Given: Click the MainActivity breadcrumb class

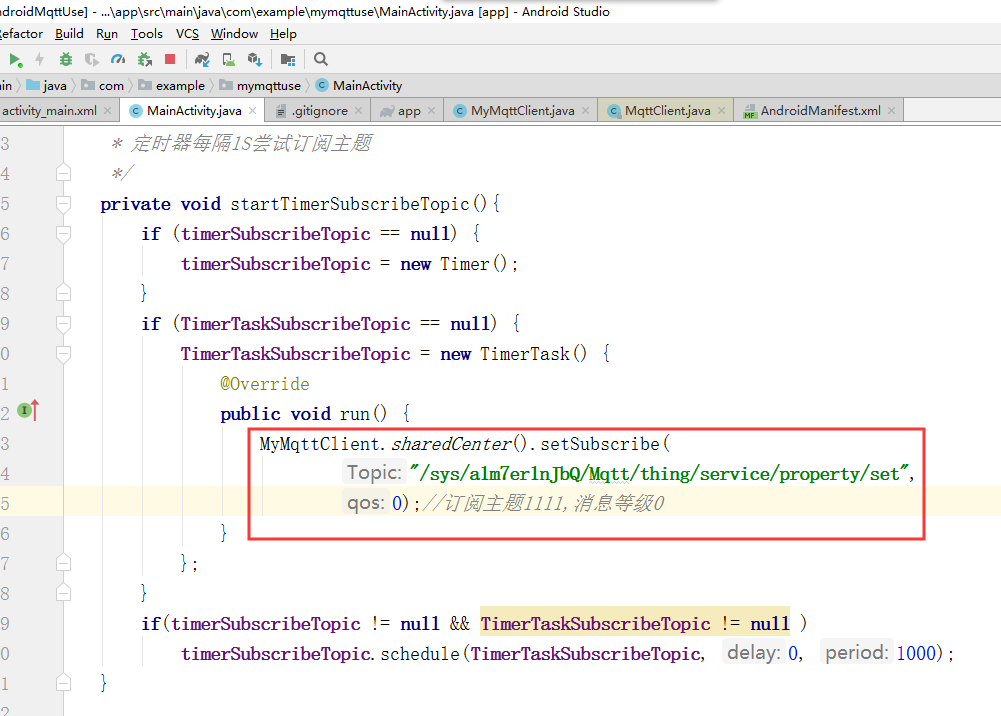Looking at the screenshot, I should click(359, 86).
